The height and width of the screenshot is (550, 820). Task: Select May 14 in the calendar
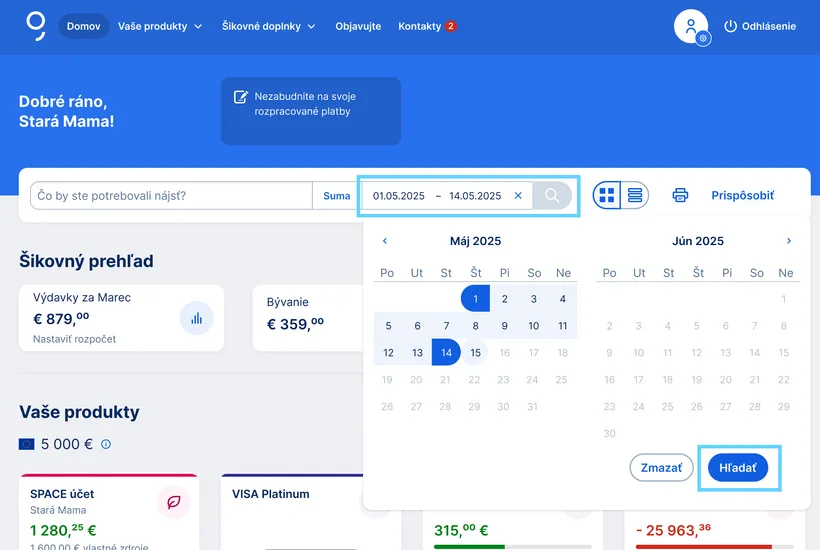click(446, 352)
